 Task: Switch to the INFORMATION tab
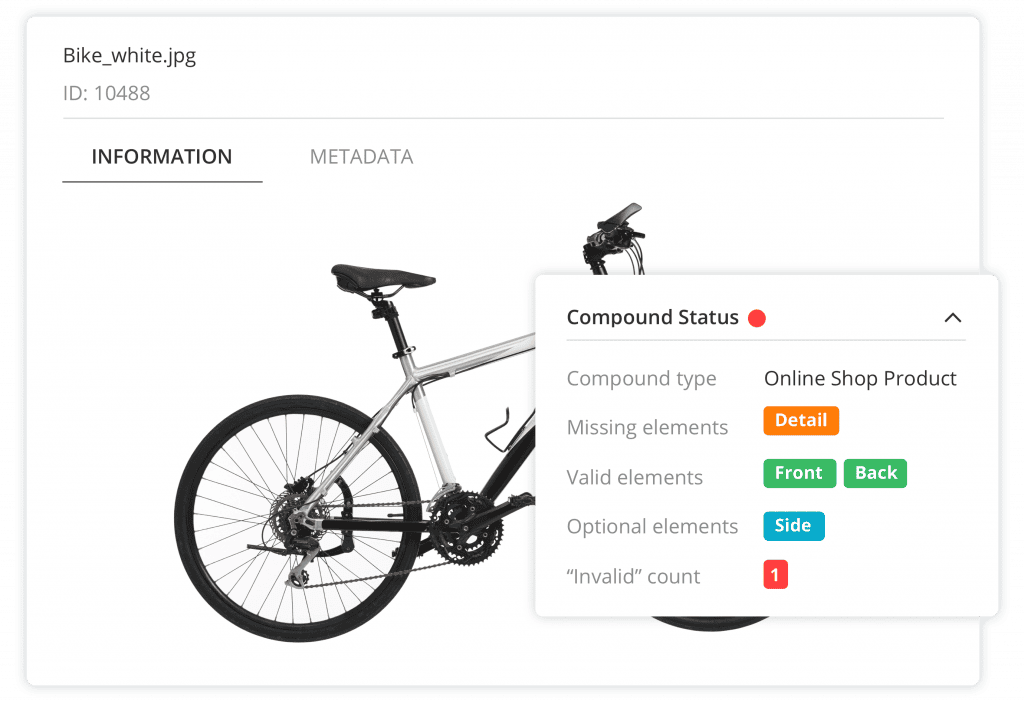click(x=162, y=157)
